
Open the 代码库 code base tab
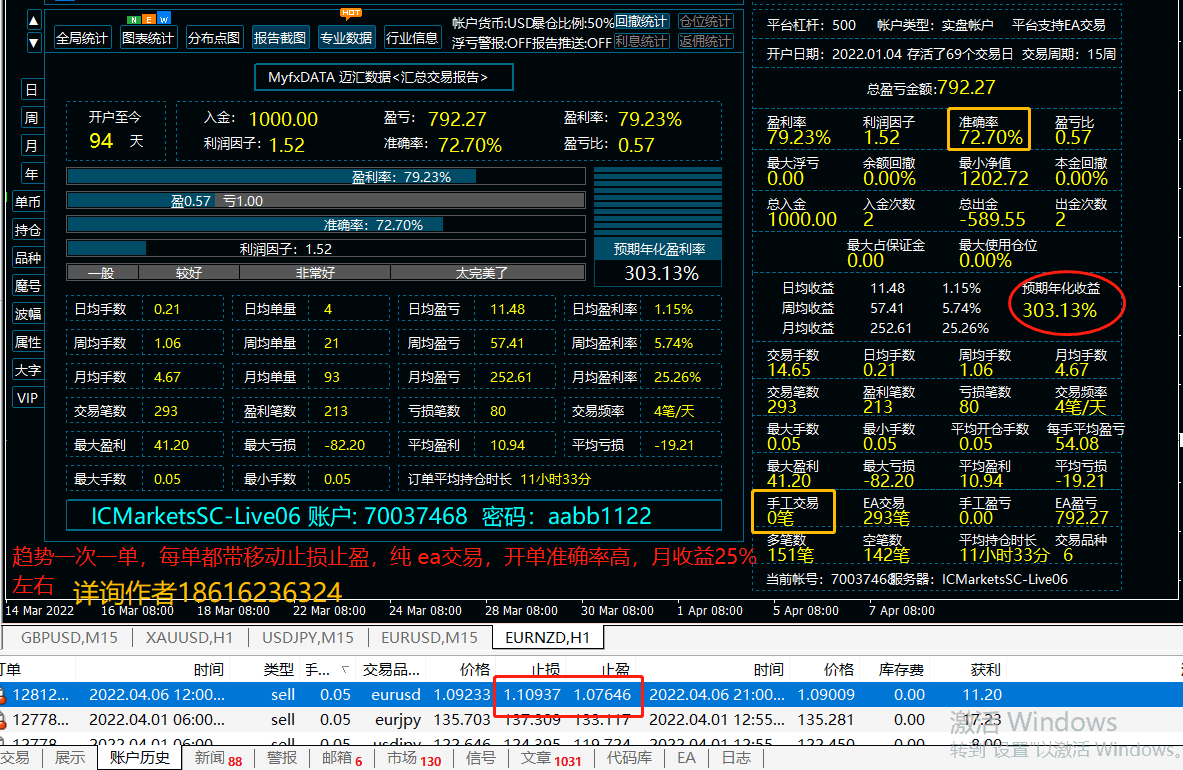[629, 757]
